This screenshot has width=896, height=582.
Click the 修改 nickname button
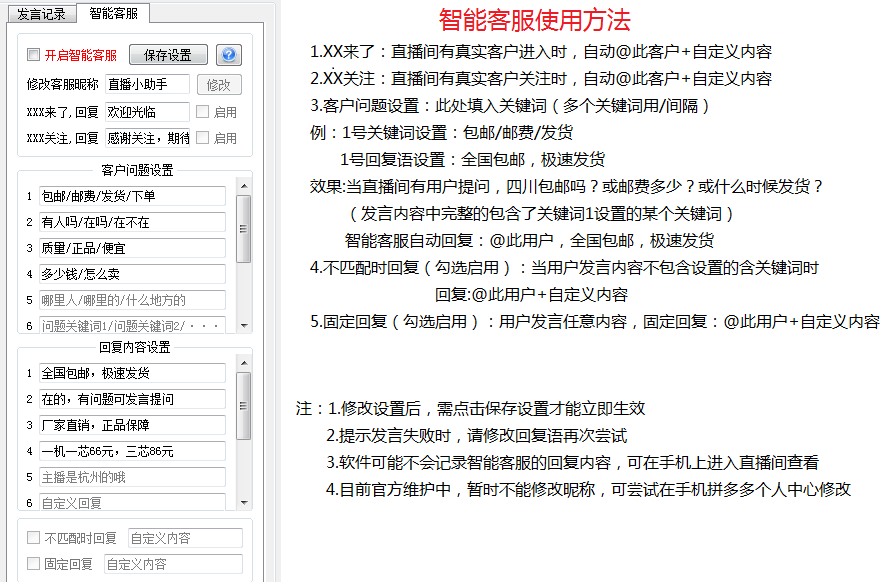217,85
